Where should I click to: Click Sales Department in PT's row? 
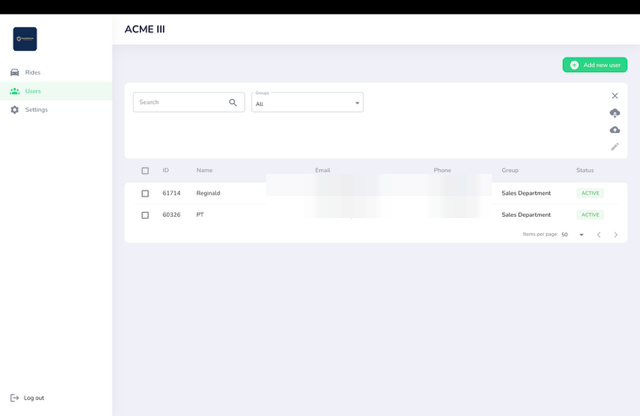tap(526, 215)
